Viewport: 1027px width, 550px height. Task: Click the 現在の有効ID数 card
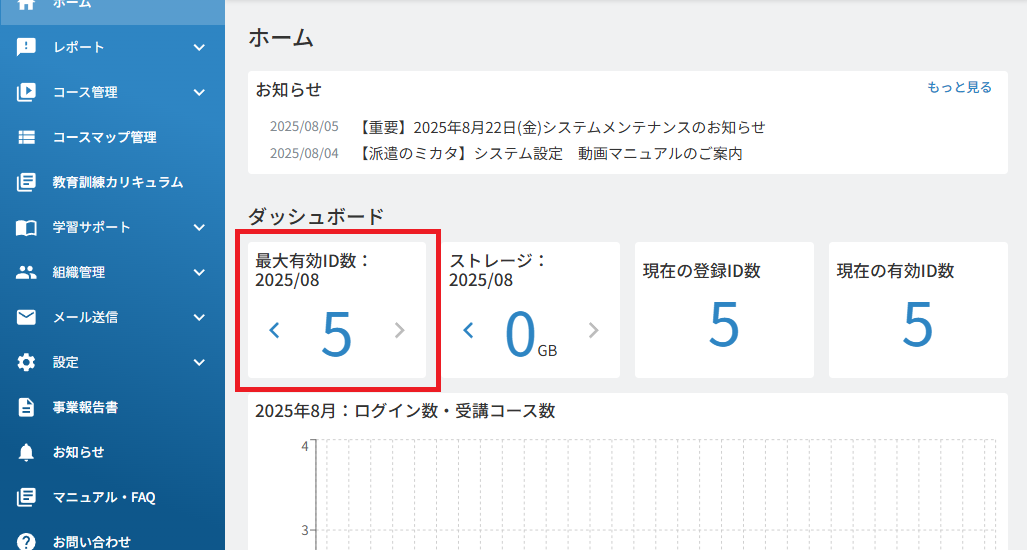coord(918,310)
